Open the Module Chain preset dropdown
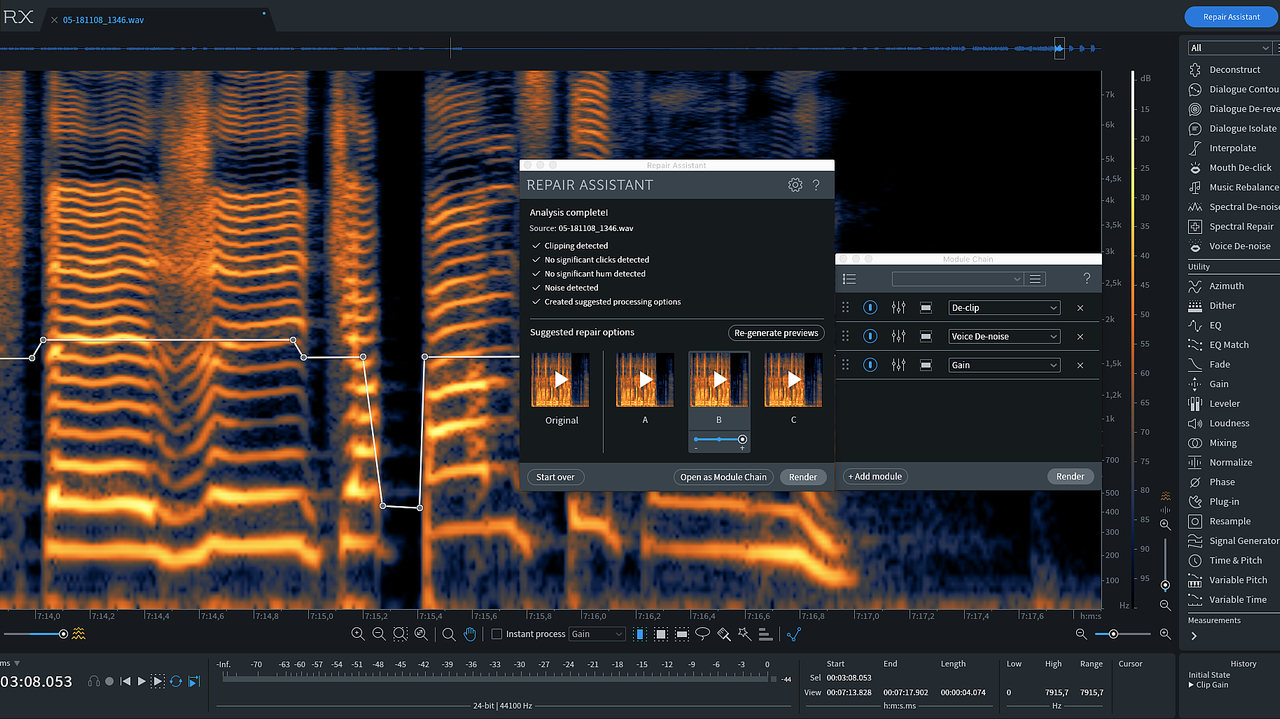 [958, 279]
